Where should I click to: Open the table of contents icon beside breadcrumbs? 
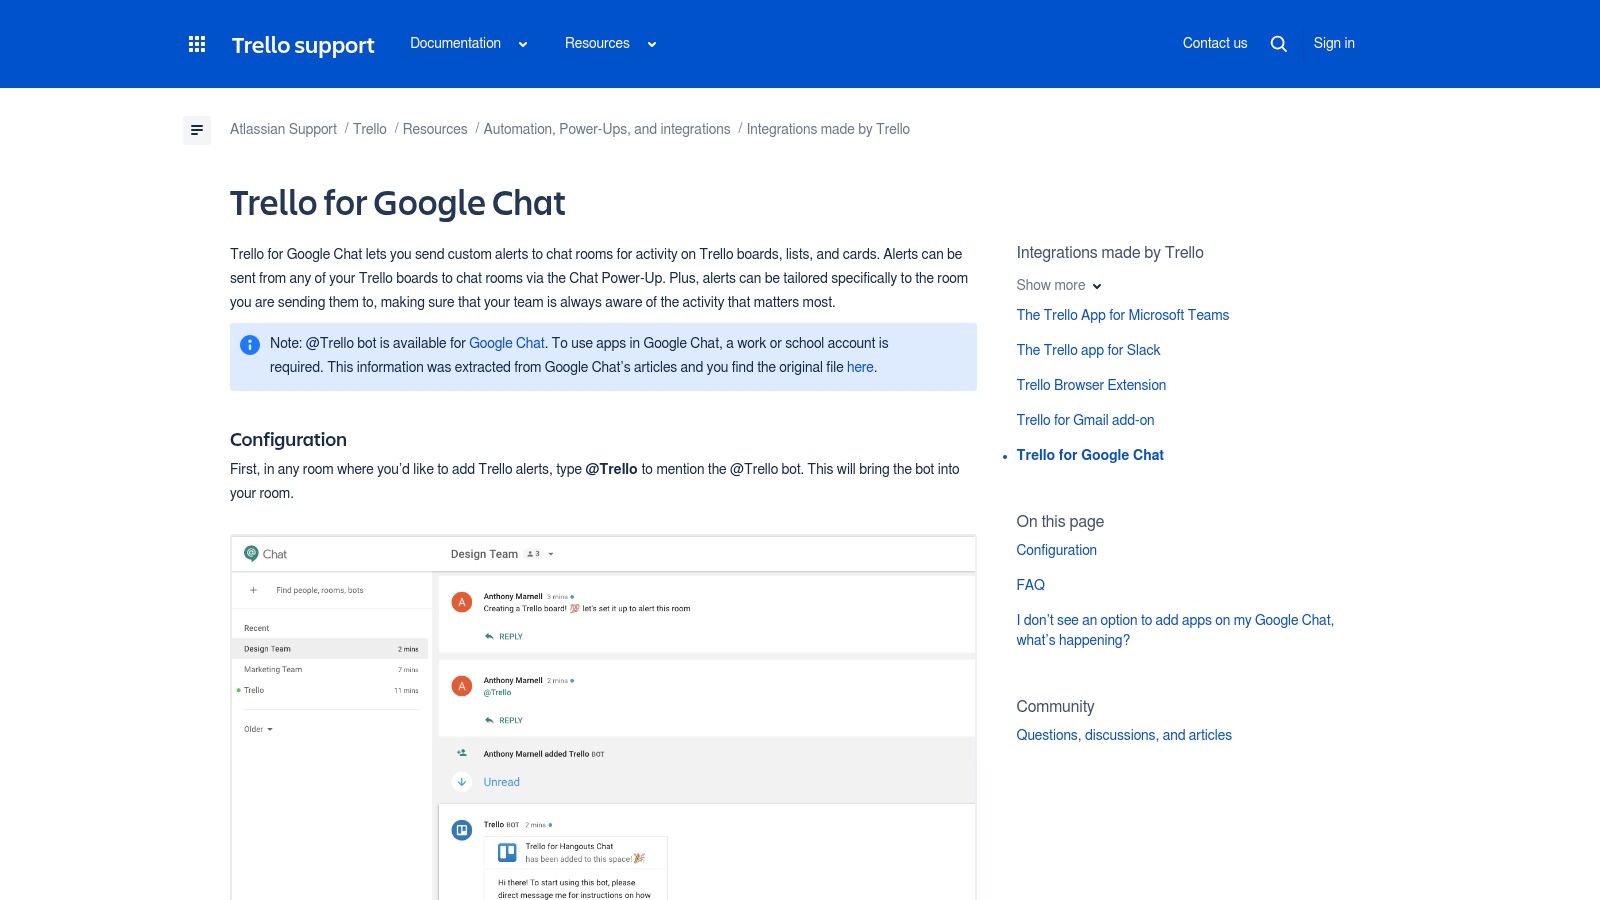point(197,130)
